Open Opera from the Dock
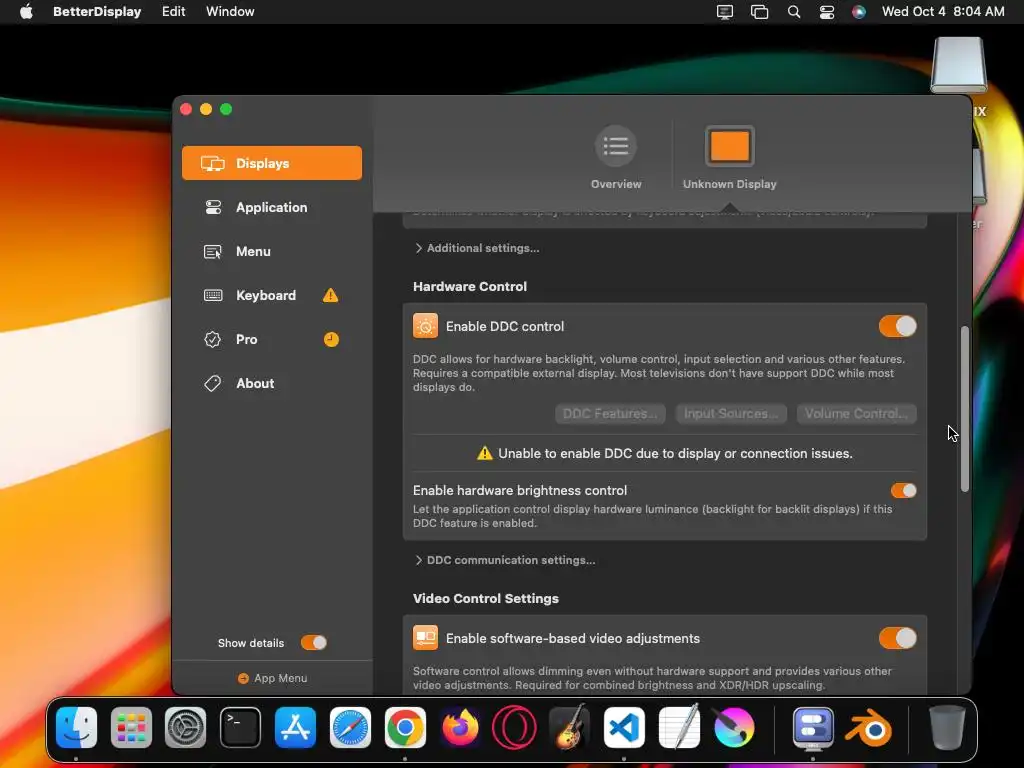1024x768 pixels. [x=515, y=727]
